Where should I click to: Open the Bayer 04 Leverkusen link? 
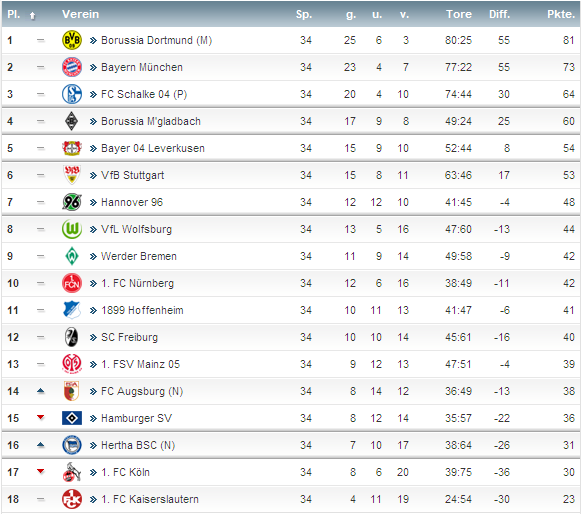pos(153,148)
